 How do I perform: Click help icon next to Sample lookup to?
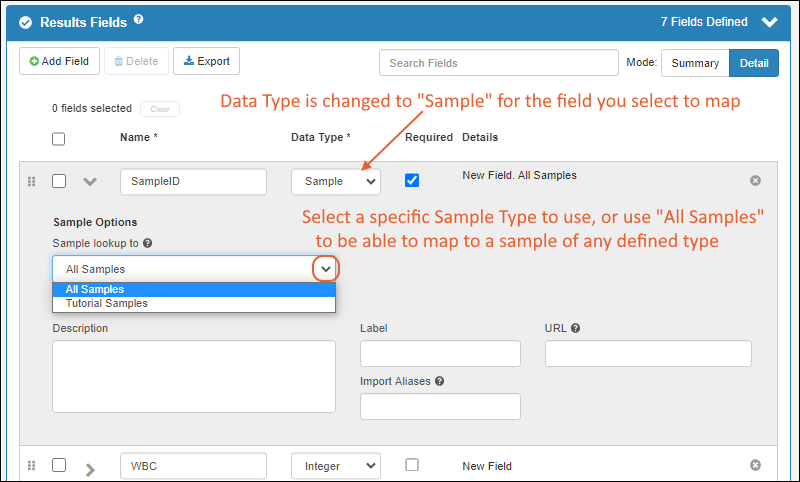click(147, 243)
